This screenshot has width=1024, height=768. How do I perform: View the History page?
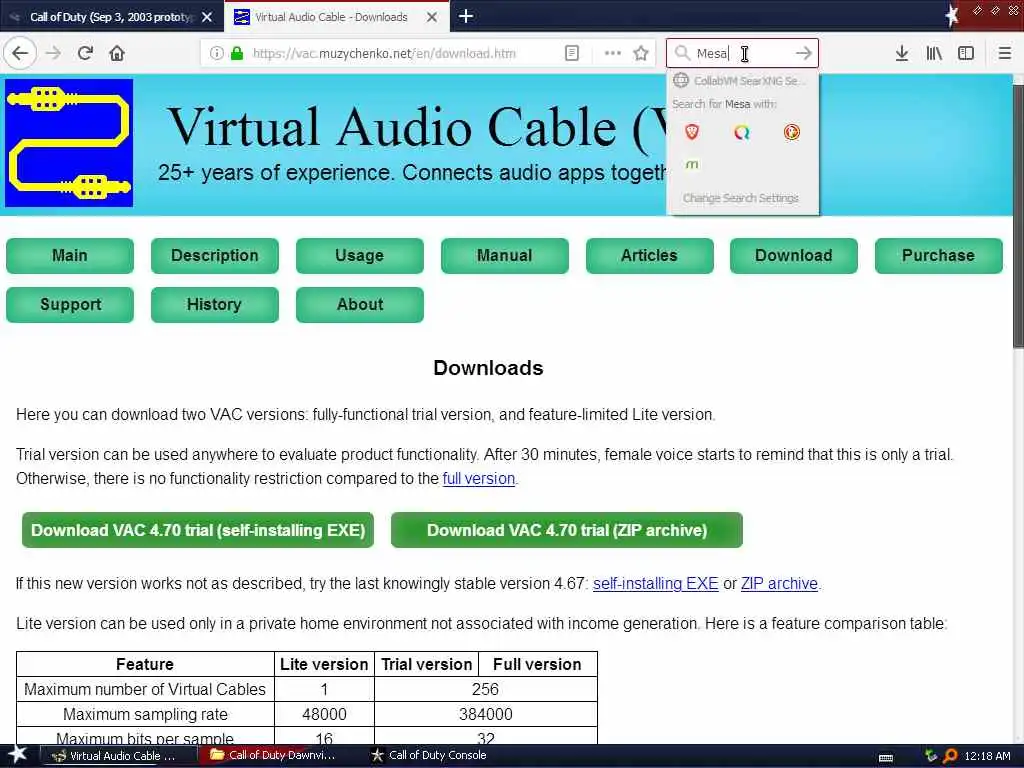(x=215, y=304)
